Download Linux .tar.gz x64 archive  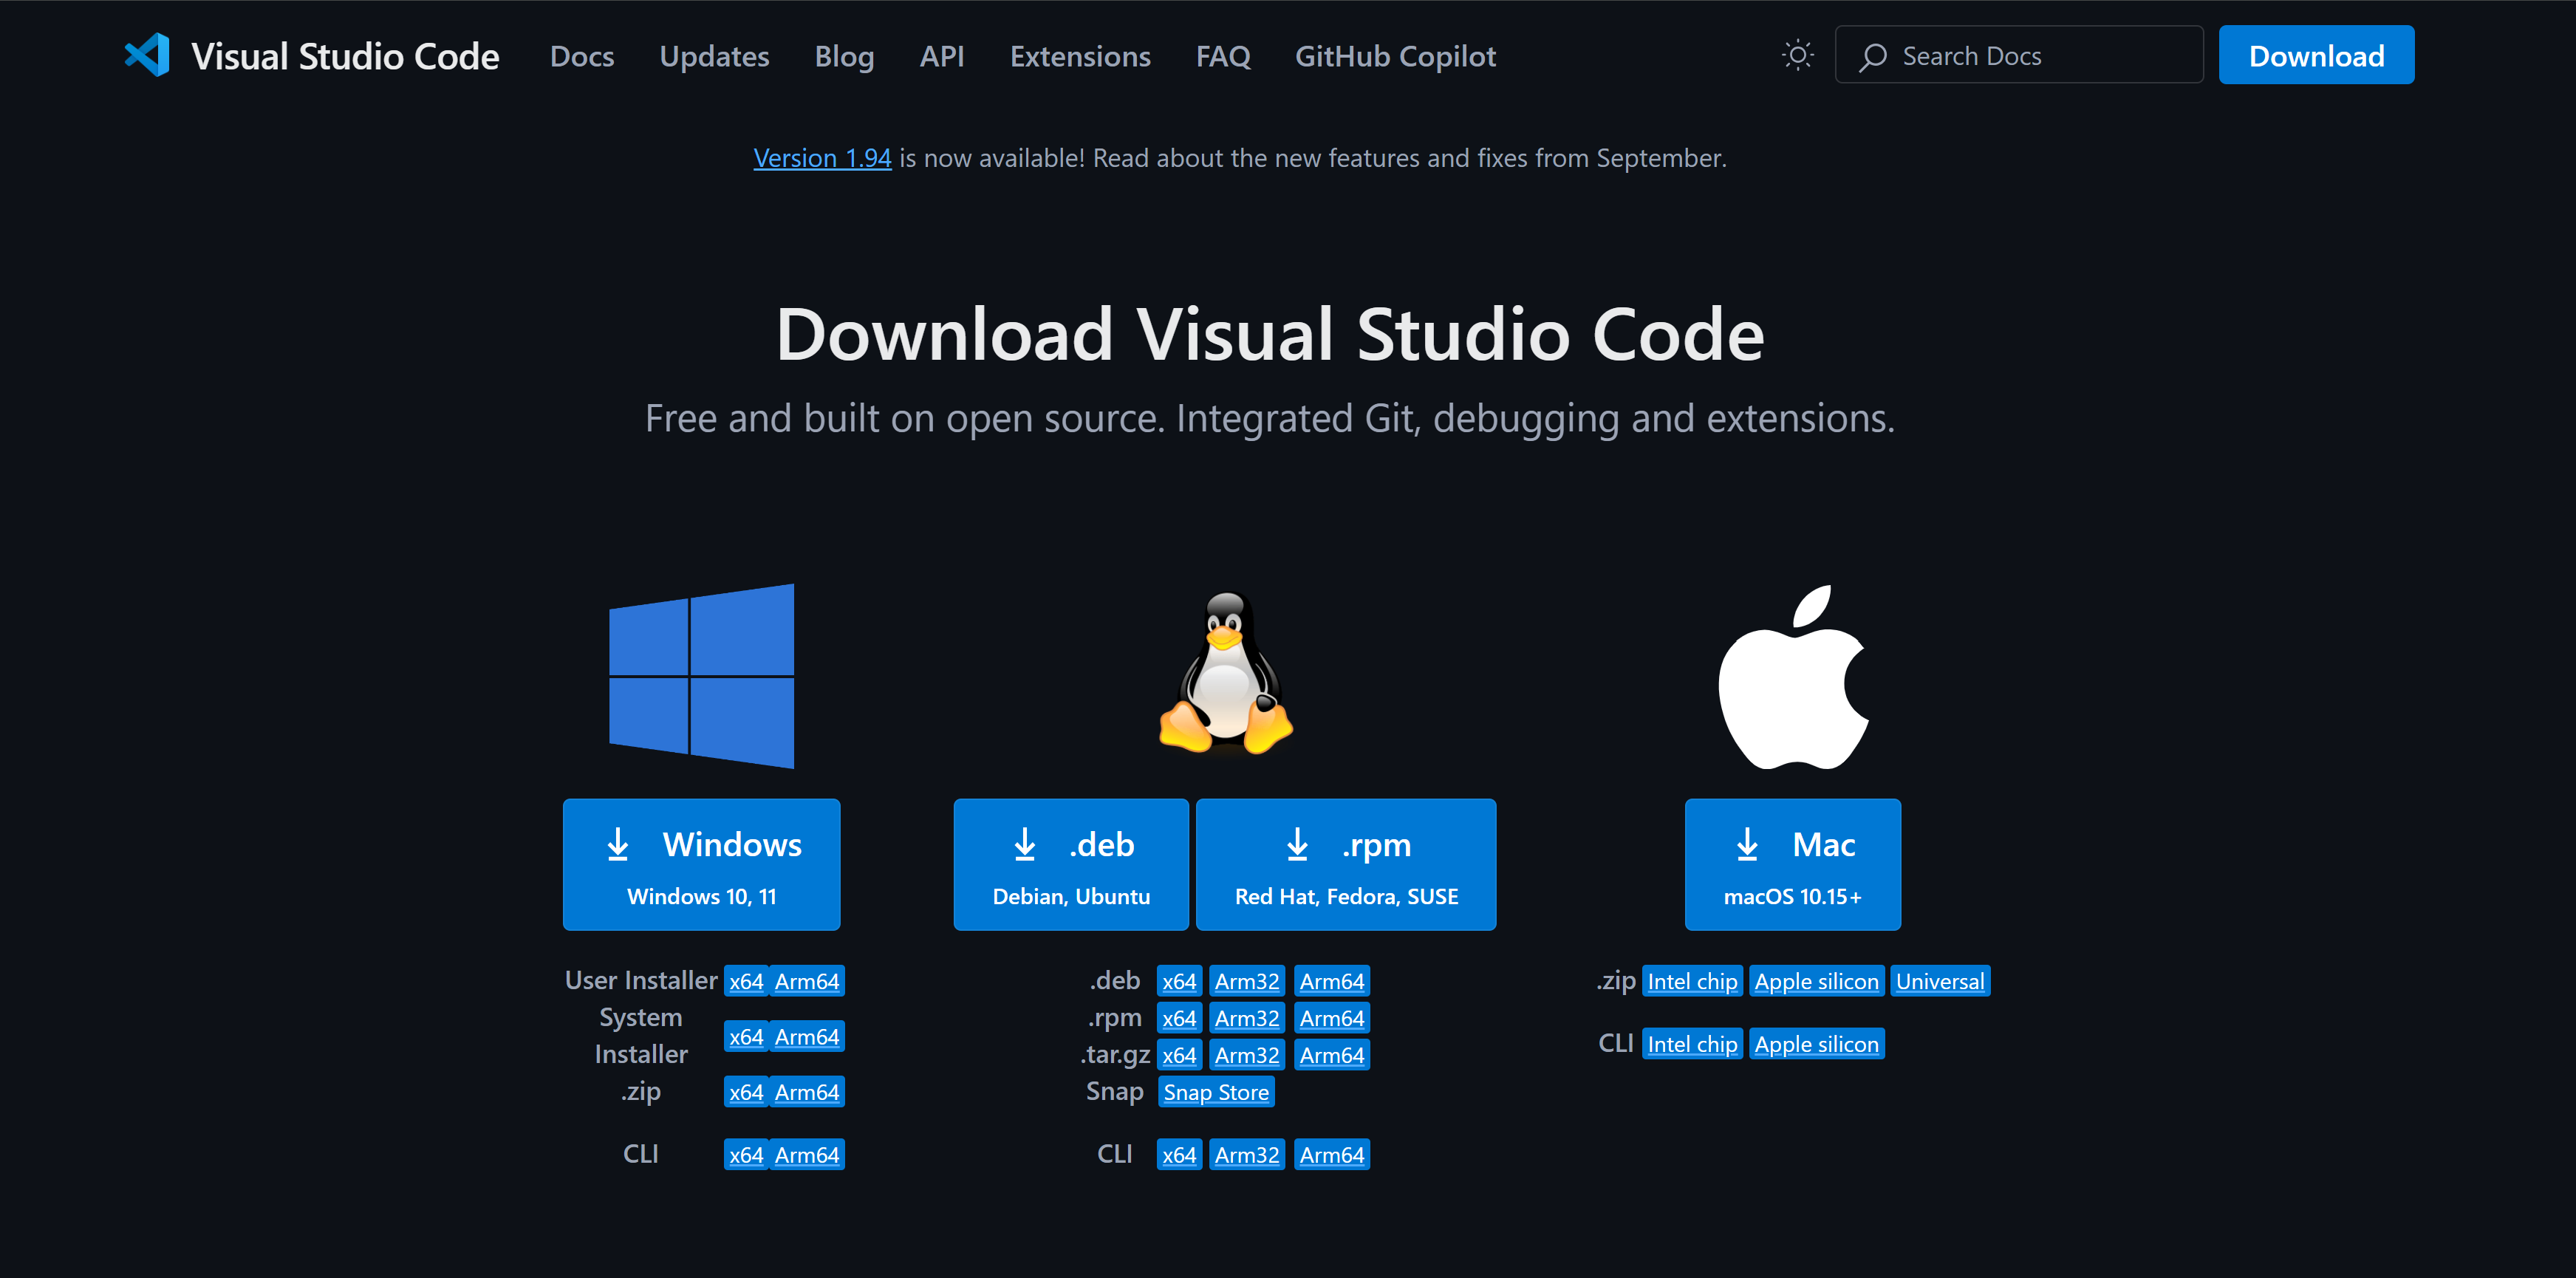tap(1179, 1055)
